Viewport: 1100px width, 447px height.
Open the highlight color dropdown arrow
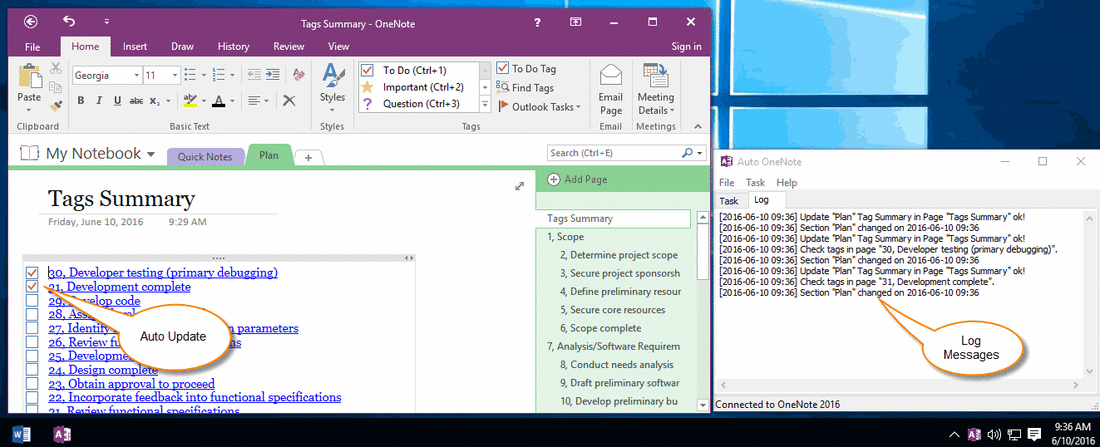tap(204, 101)
